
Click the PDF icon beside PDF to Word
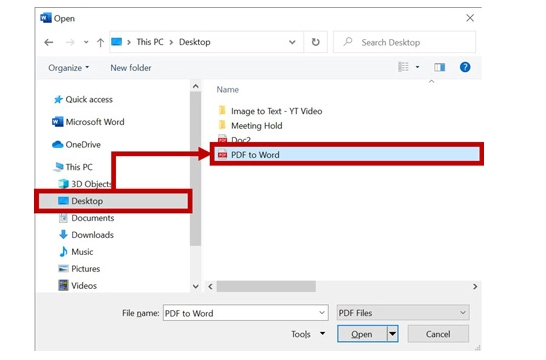[x=222, y=154]
